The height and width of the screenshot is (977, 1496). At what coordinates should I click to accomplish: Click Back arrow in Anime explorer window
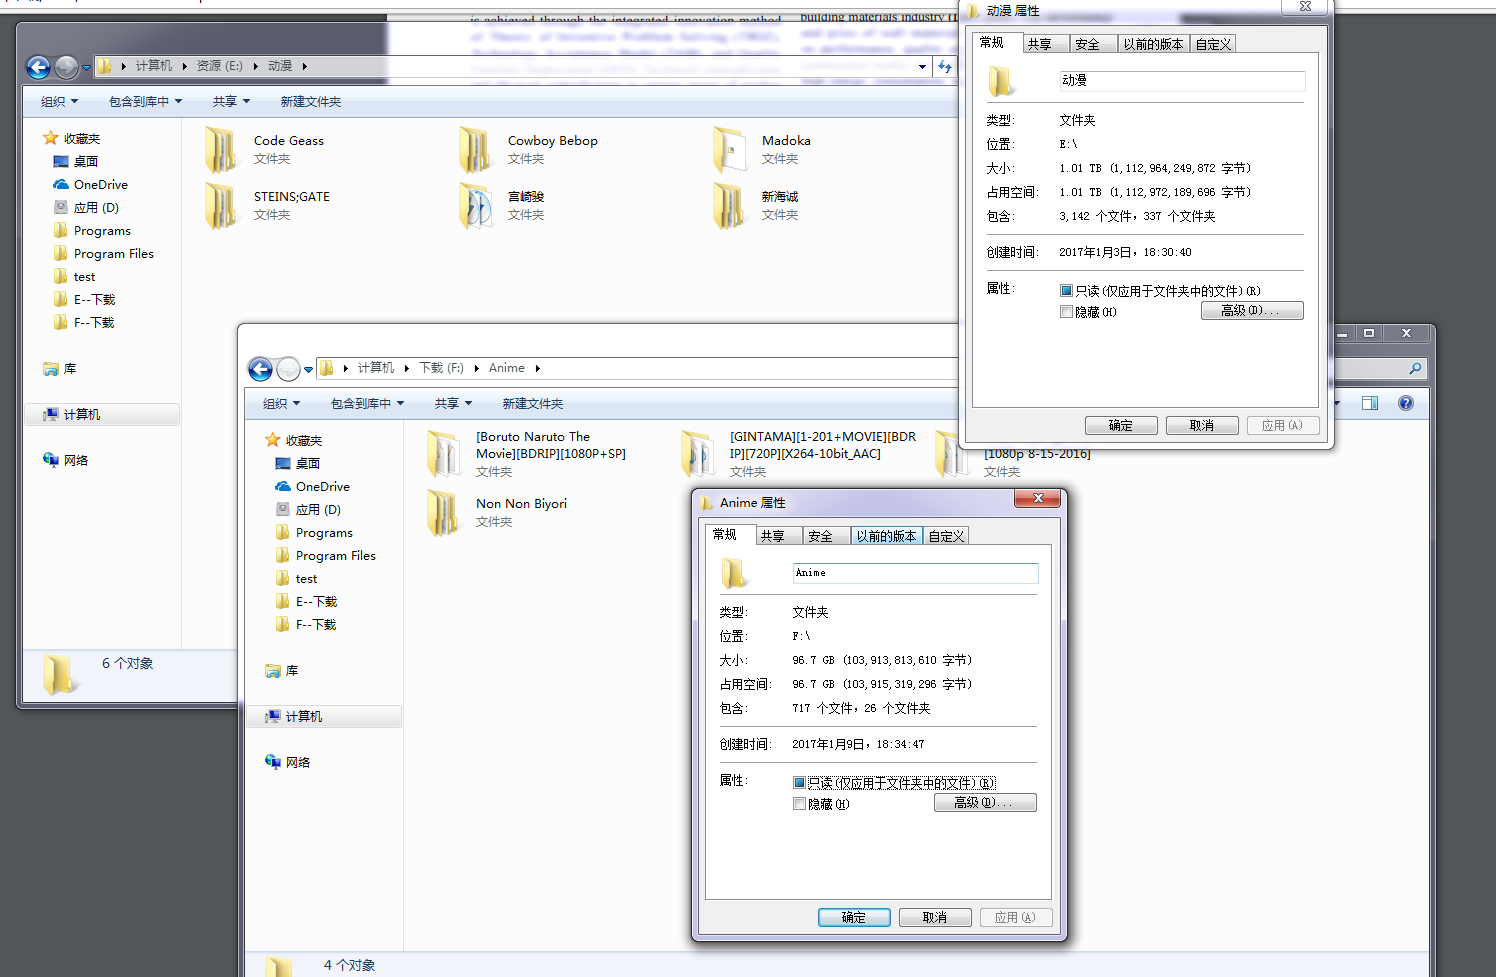[260, 369]
